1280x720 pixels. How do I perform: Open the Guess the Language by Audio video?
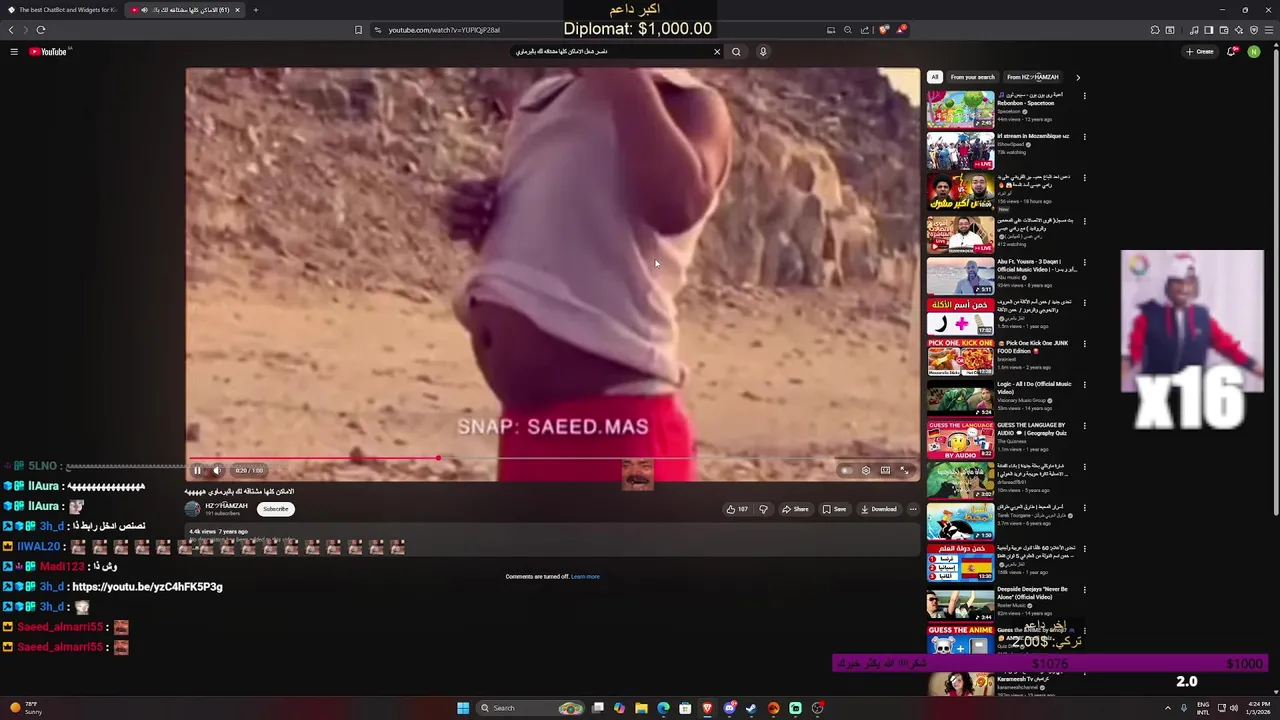[960, 439]
